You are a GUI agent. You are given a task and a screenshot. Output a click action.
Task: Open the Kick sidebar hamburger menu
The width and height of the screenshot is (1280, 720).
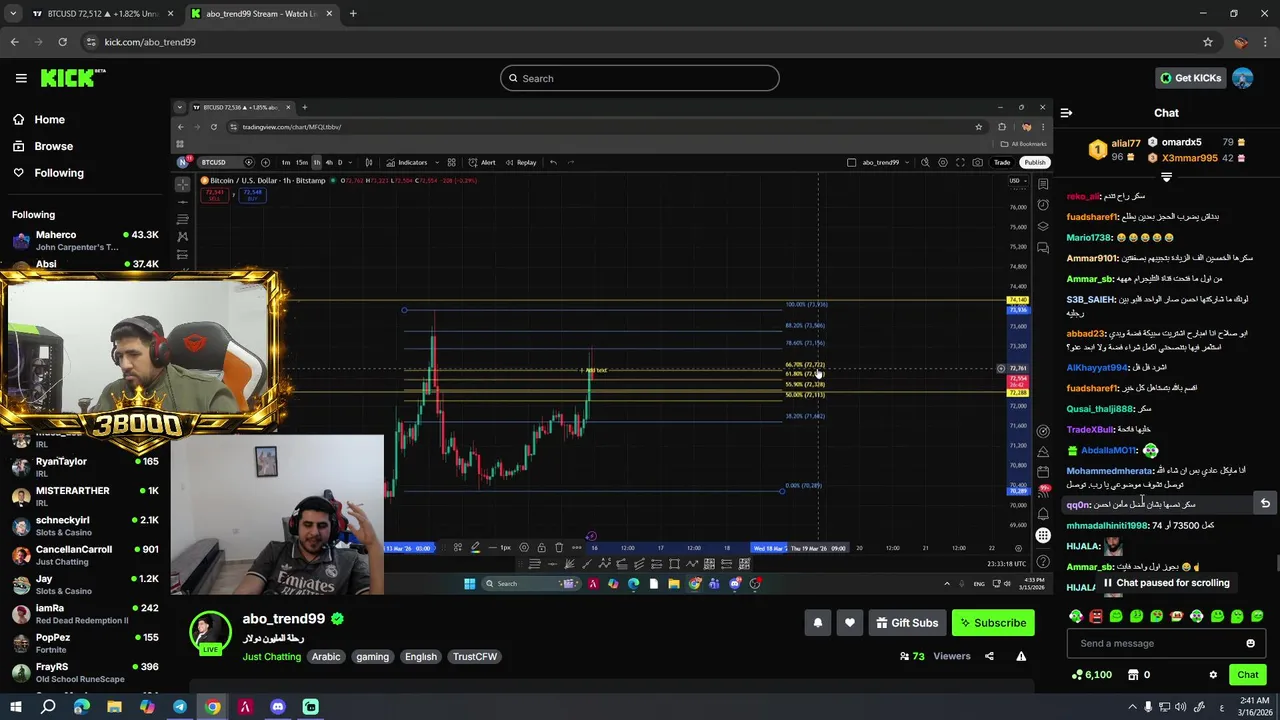coord(21,78)
